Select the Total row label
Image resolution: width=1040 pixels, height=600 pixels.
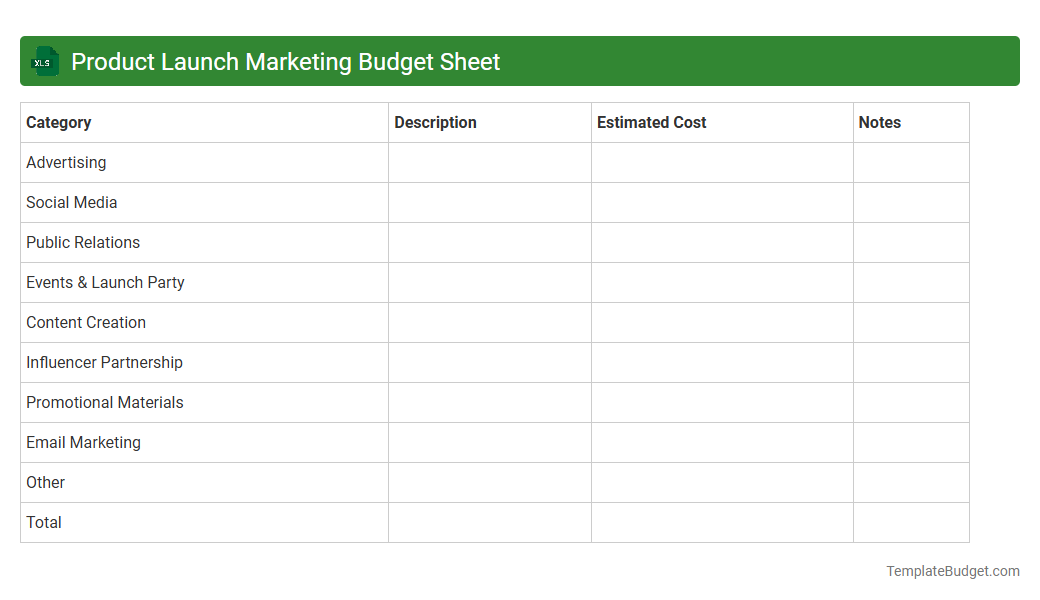43,522
